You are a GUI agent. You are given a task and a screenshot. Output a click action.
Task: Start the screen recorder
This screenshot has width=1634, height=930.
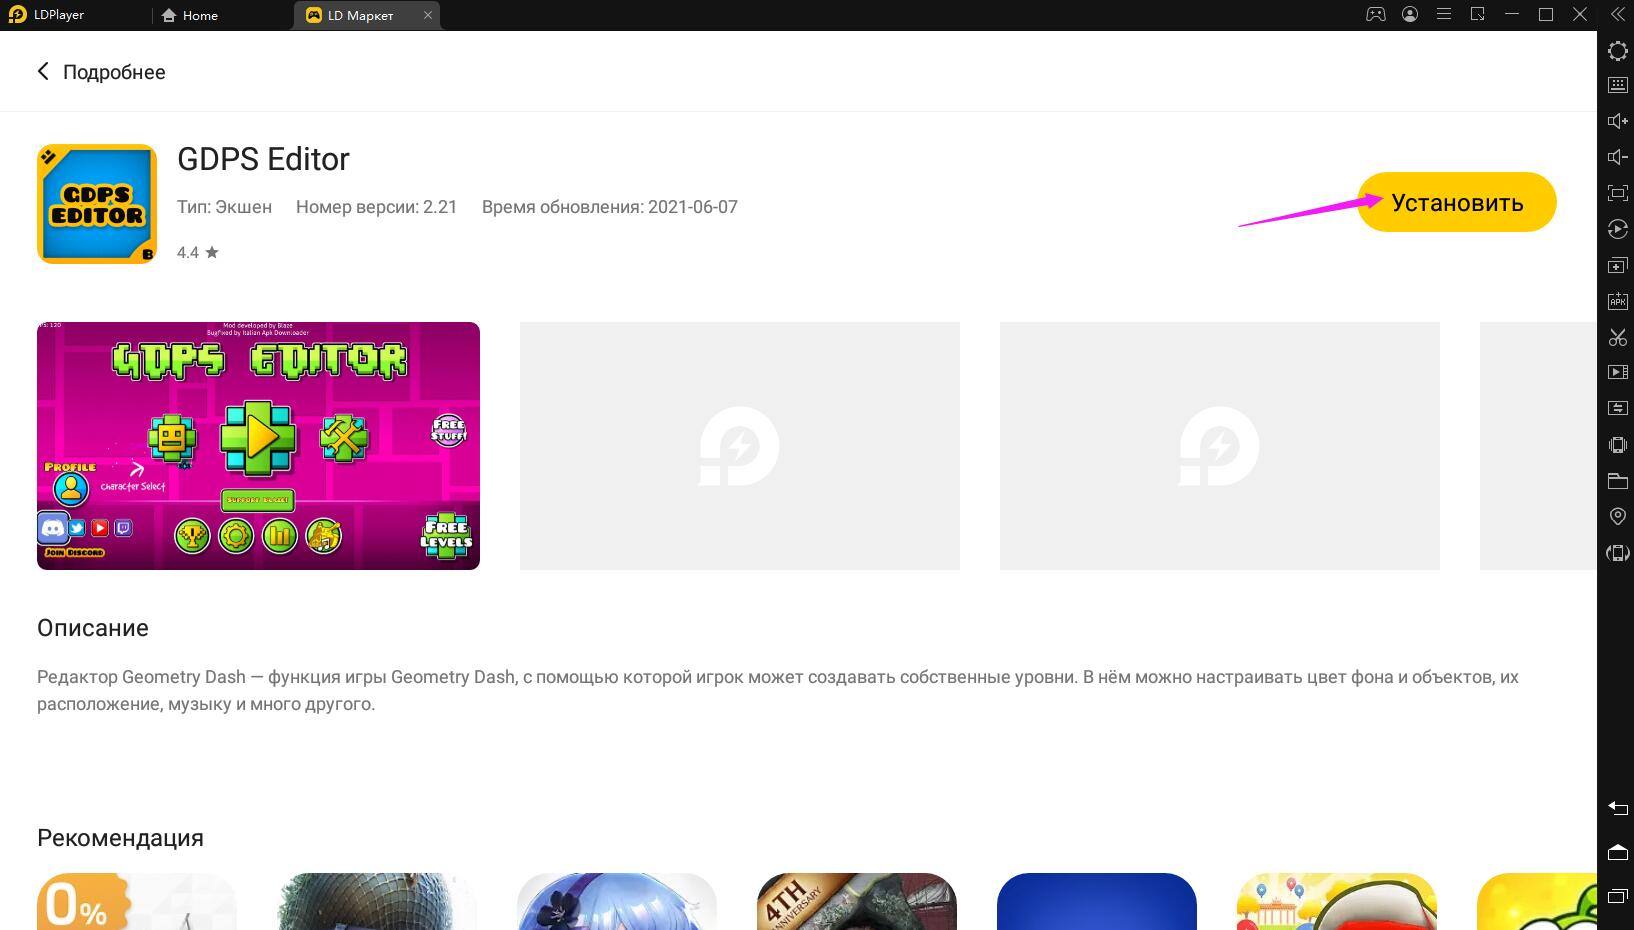pyautogui.click(x=1617, y=373)
